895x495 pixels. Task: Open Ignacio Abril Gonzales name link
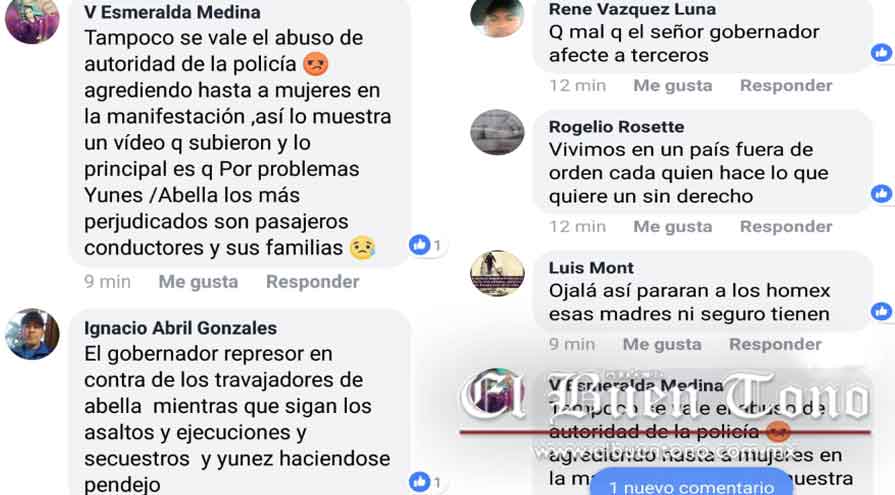[x=180, y=328]
